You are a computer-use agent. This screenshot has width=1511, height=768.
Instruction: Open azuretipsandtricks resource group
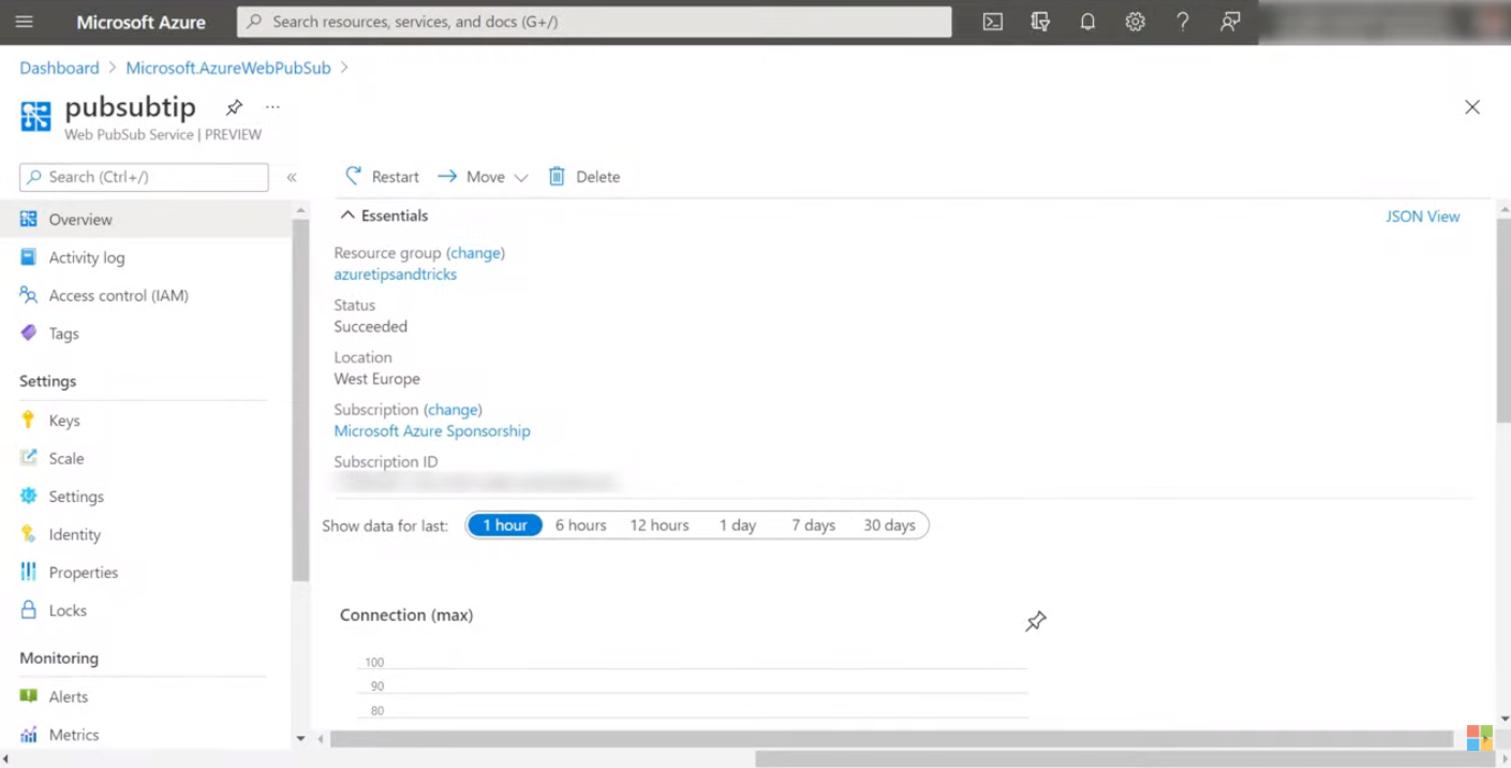coord(395,274)
